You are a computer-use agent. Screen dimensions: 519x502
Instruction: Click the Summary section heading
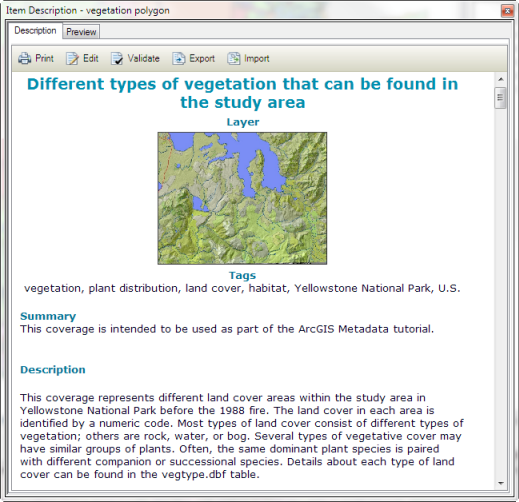pos(48,316)
